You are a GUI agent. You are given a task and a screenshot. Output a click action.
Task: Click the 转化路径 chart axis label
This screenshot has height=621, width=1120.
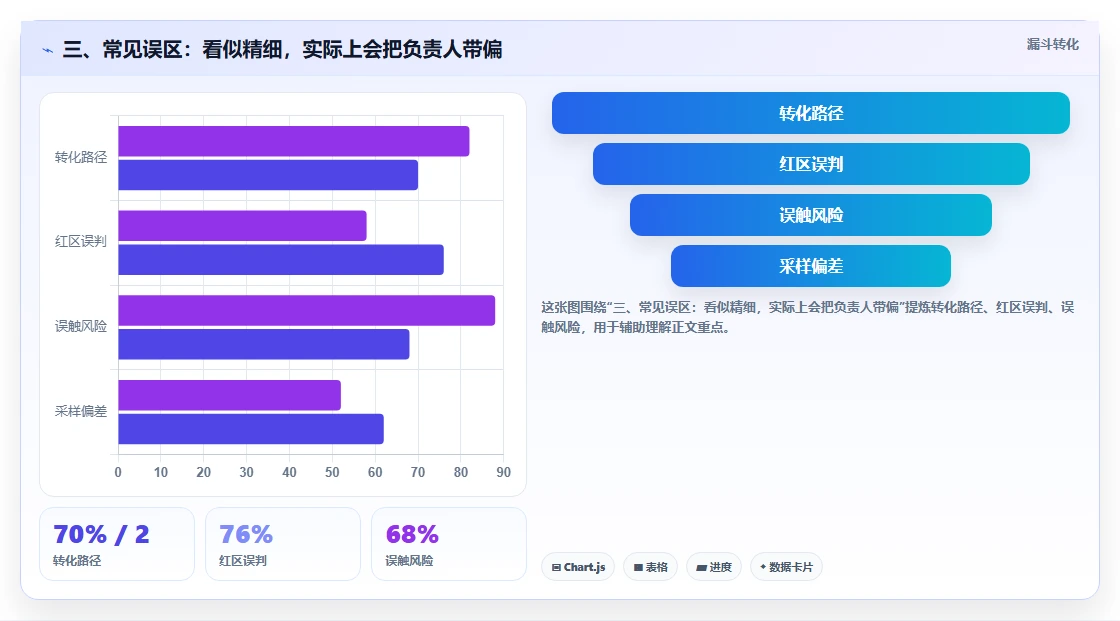pos(81,157)
